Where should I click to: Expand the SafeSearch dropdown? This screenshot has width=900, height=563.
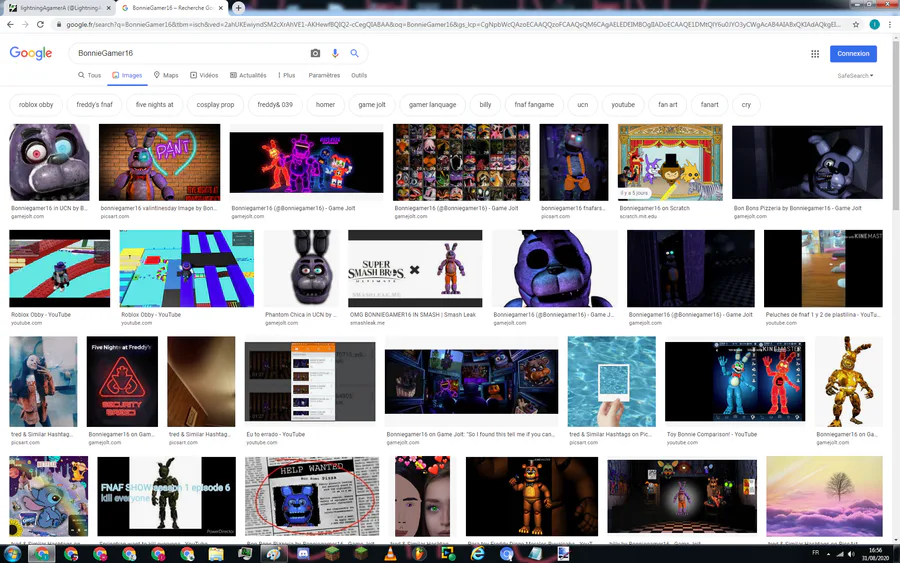point(855,76)
